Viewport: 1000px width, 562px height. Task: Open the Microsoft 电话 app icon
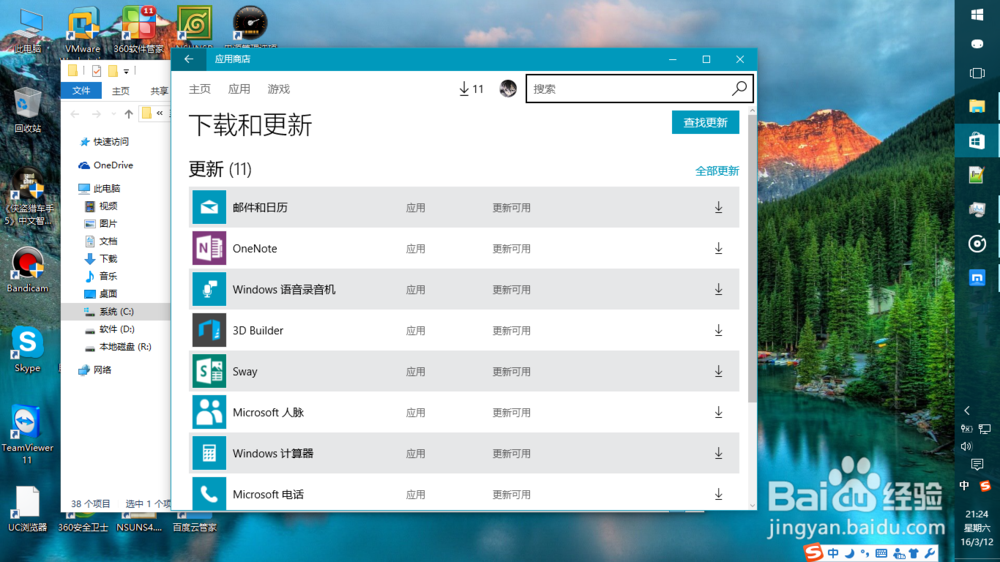pos(209,494)
